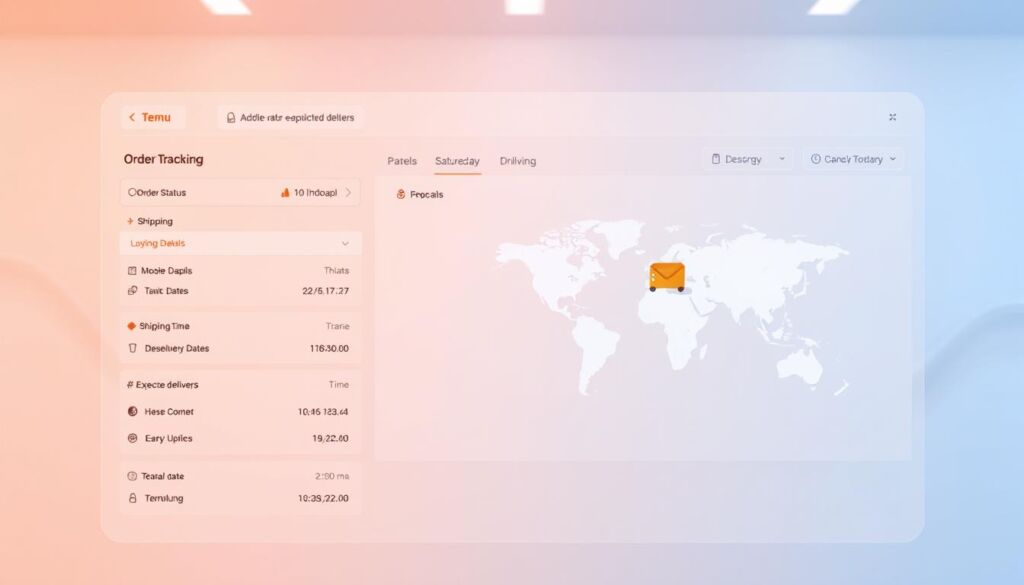The image size is (1024, 585).
Task: Select the orange diamond Shiping Time icon
Action: pos(130,325)
